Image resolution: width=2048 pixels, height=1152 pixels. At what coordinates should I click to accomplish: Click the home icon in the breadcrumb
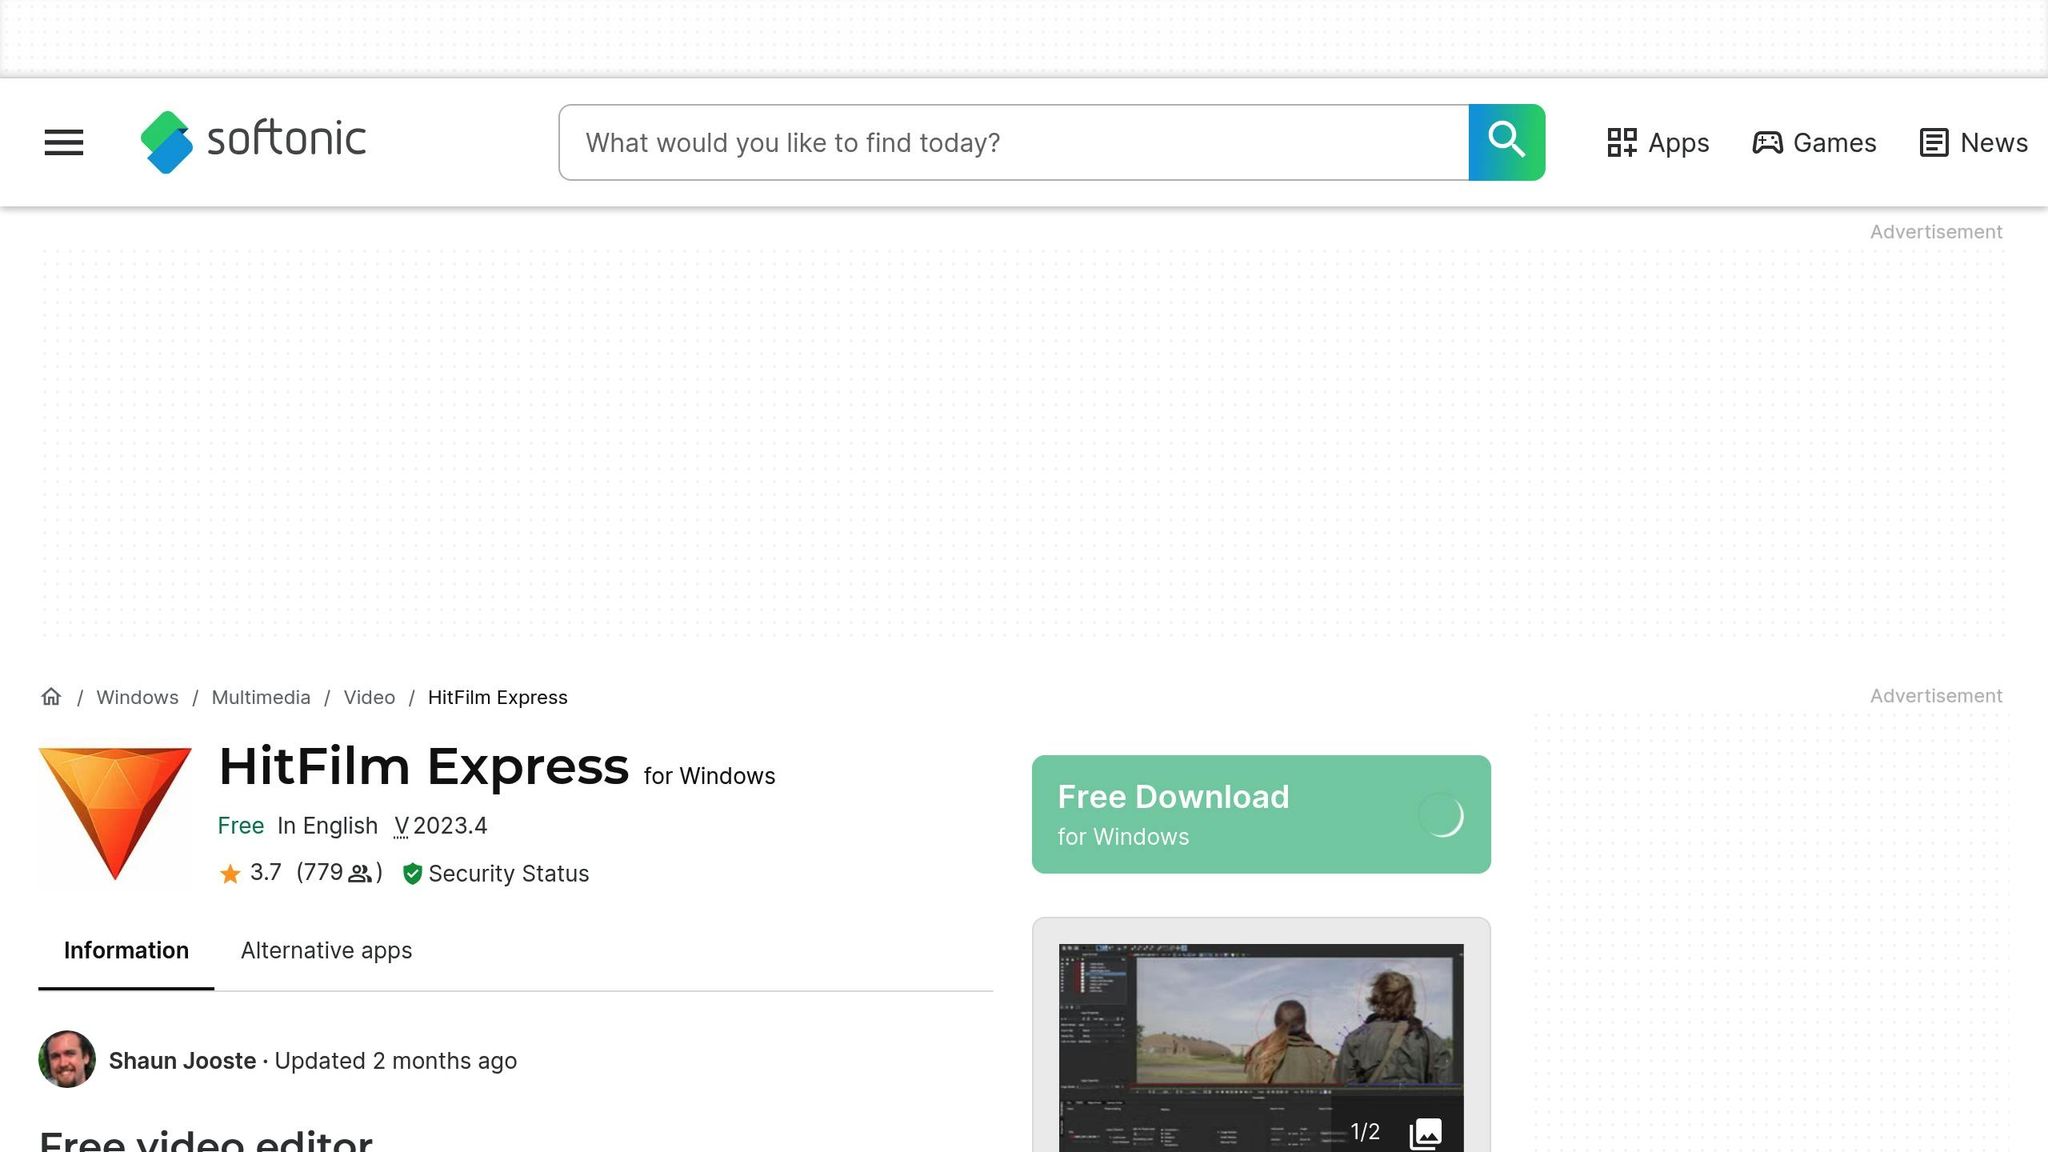click(50, 697)
